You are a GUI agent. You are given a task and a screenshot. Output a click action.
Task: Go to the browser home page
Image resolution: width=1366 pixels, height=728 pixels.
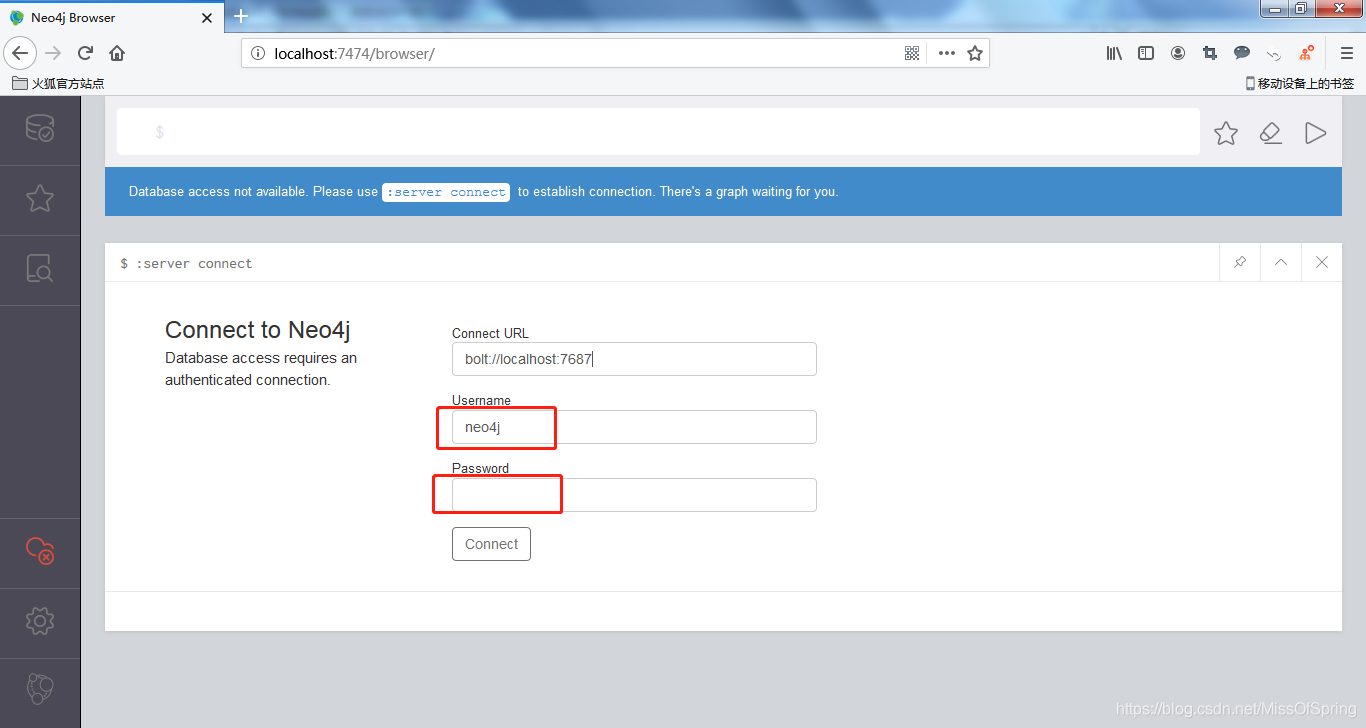(117, 53)
